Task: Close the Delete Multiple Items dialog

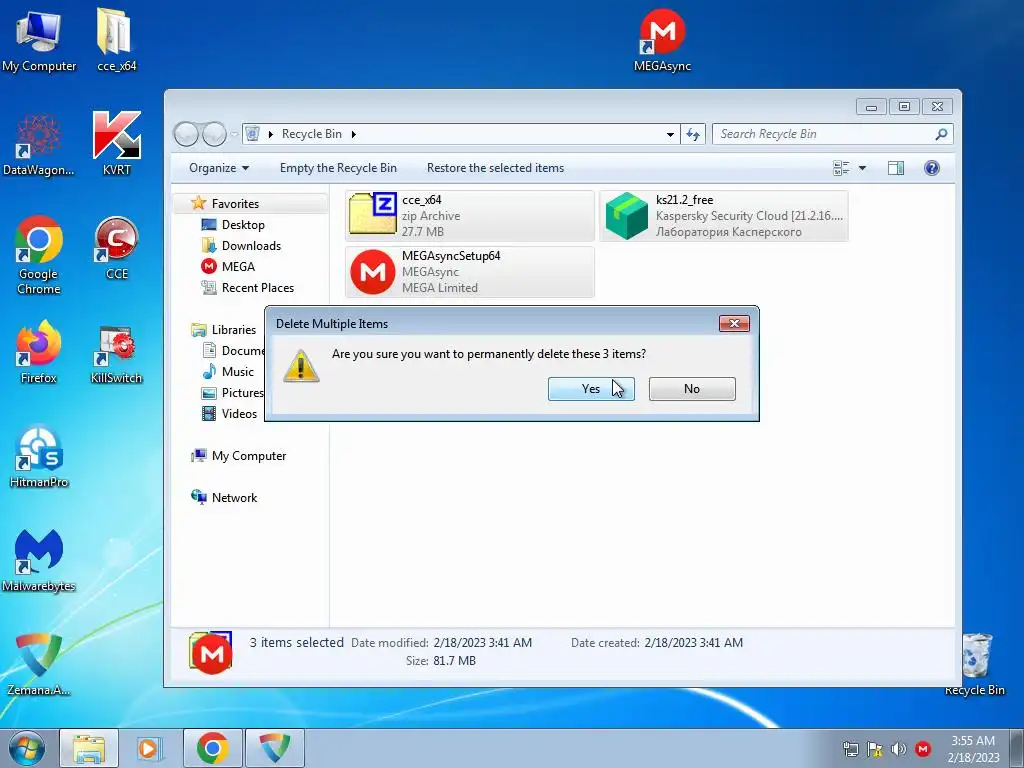Action: [734, 323]
